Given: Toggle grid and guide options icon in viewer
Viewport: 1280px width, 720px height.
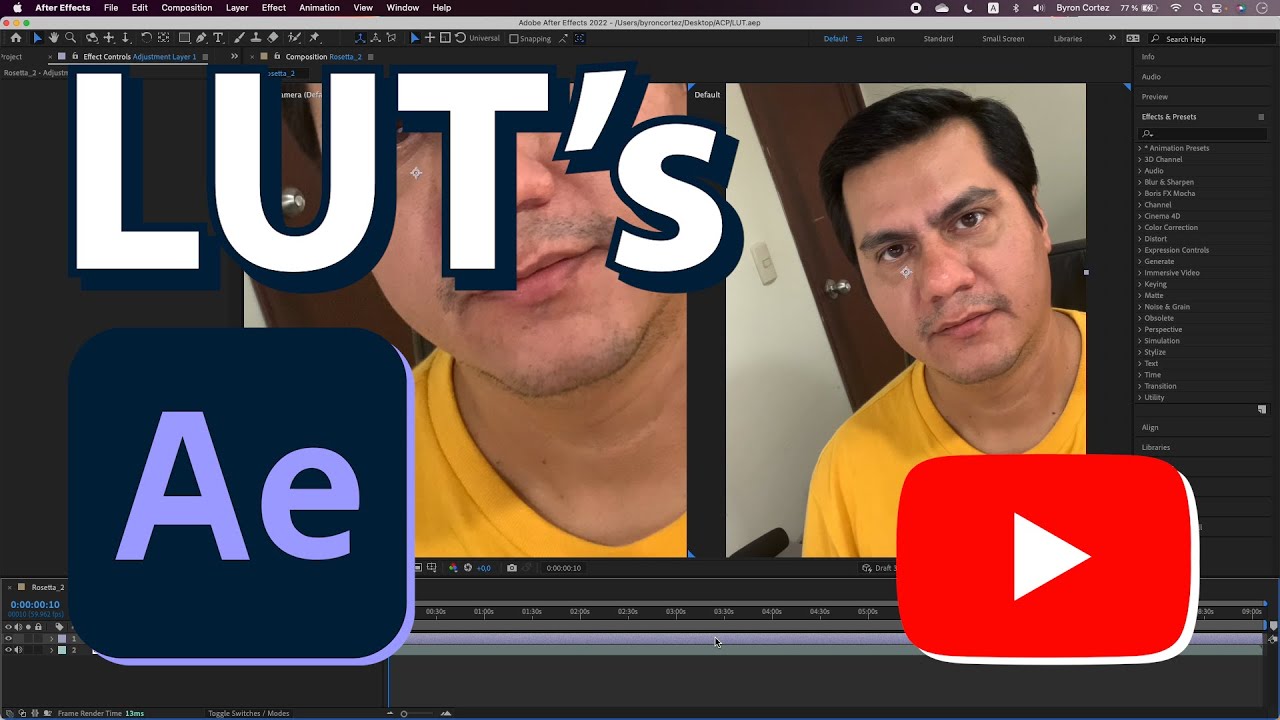Looking at the screenshot, I should pyautogui.click(x=431, y=568).
